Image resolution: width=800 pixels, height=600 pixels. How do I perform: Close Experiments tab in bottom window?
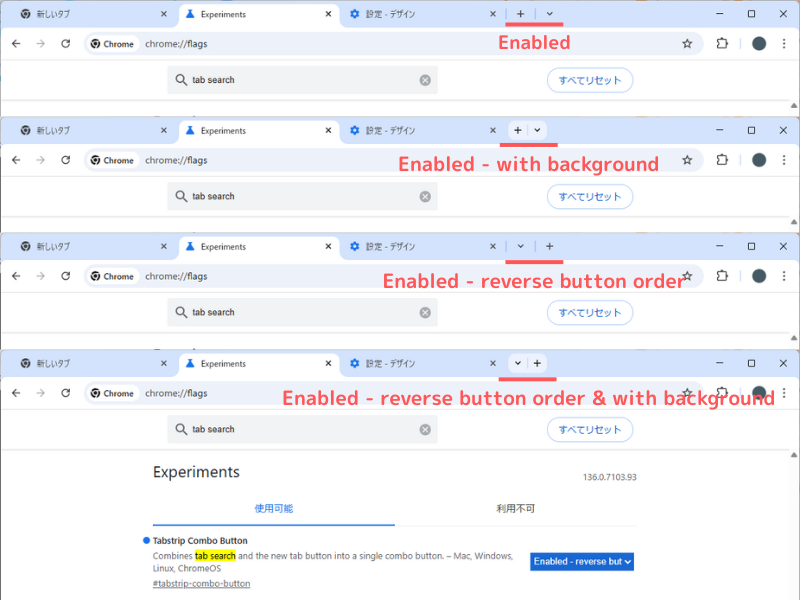point(329,363)
